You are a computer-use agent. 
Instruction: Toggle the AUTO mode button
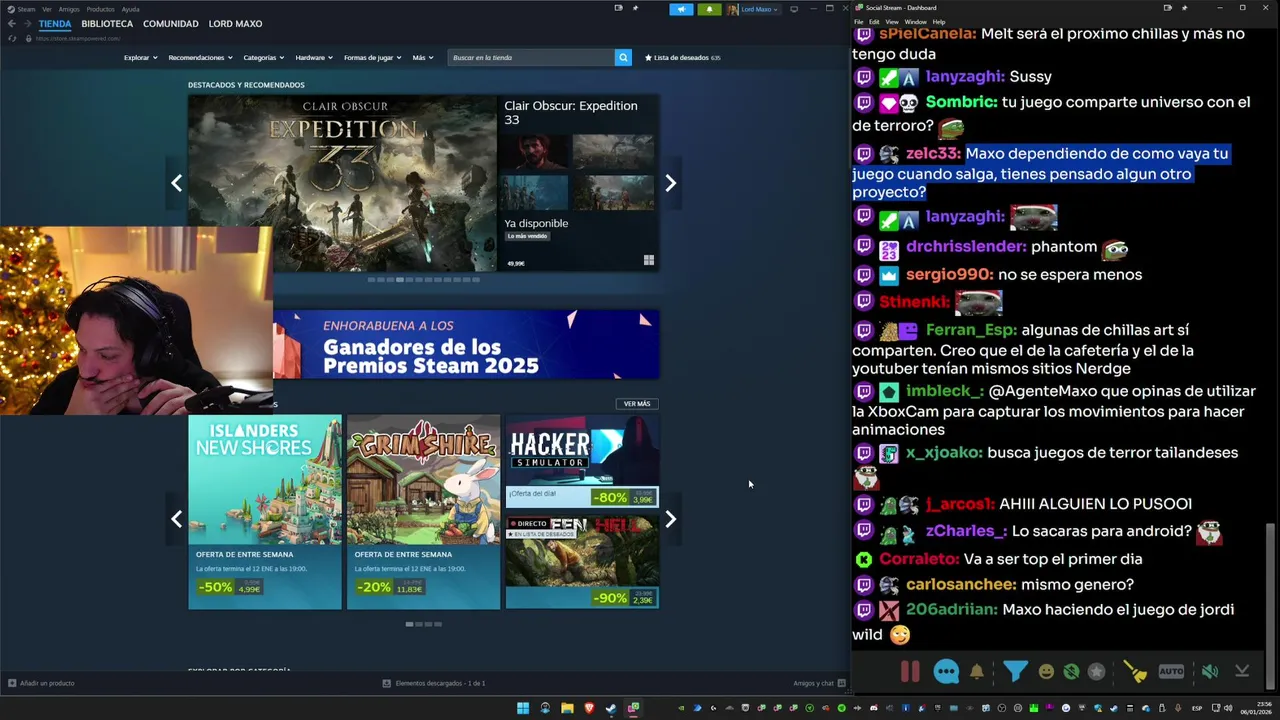pyautogui.click(x=1171, y=672)
